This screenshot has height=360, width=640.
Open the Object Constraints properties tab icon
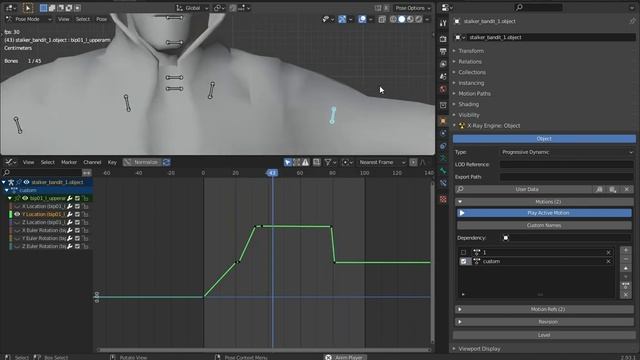tap(443, 146)
